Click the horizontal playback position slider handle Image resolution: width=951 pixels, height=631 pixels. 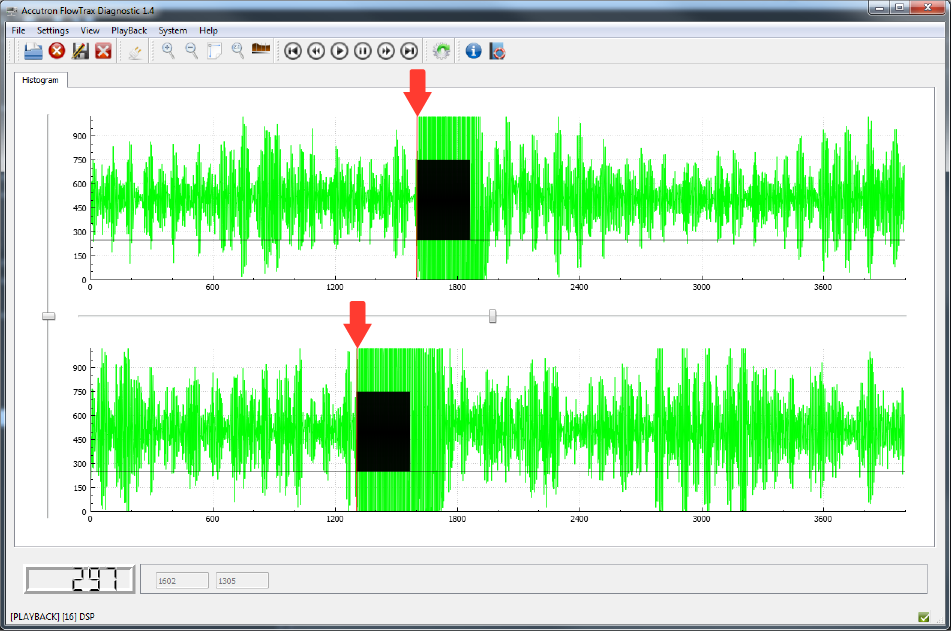pyautogui.click(x=492, y=316)
